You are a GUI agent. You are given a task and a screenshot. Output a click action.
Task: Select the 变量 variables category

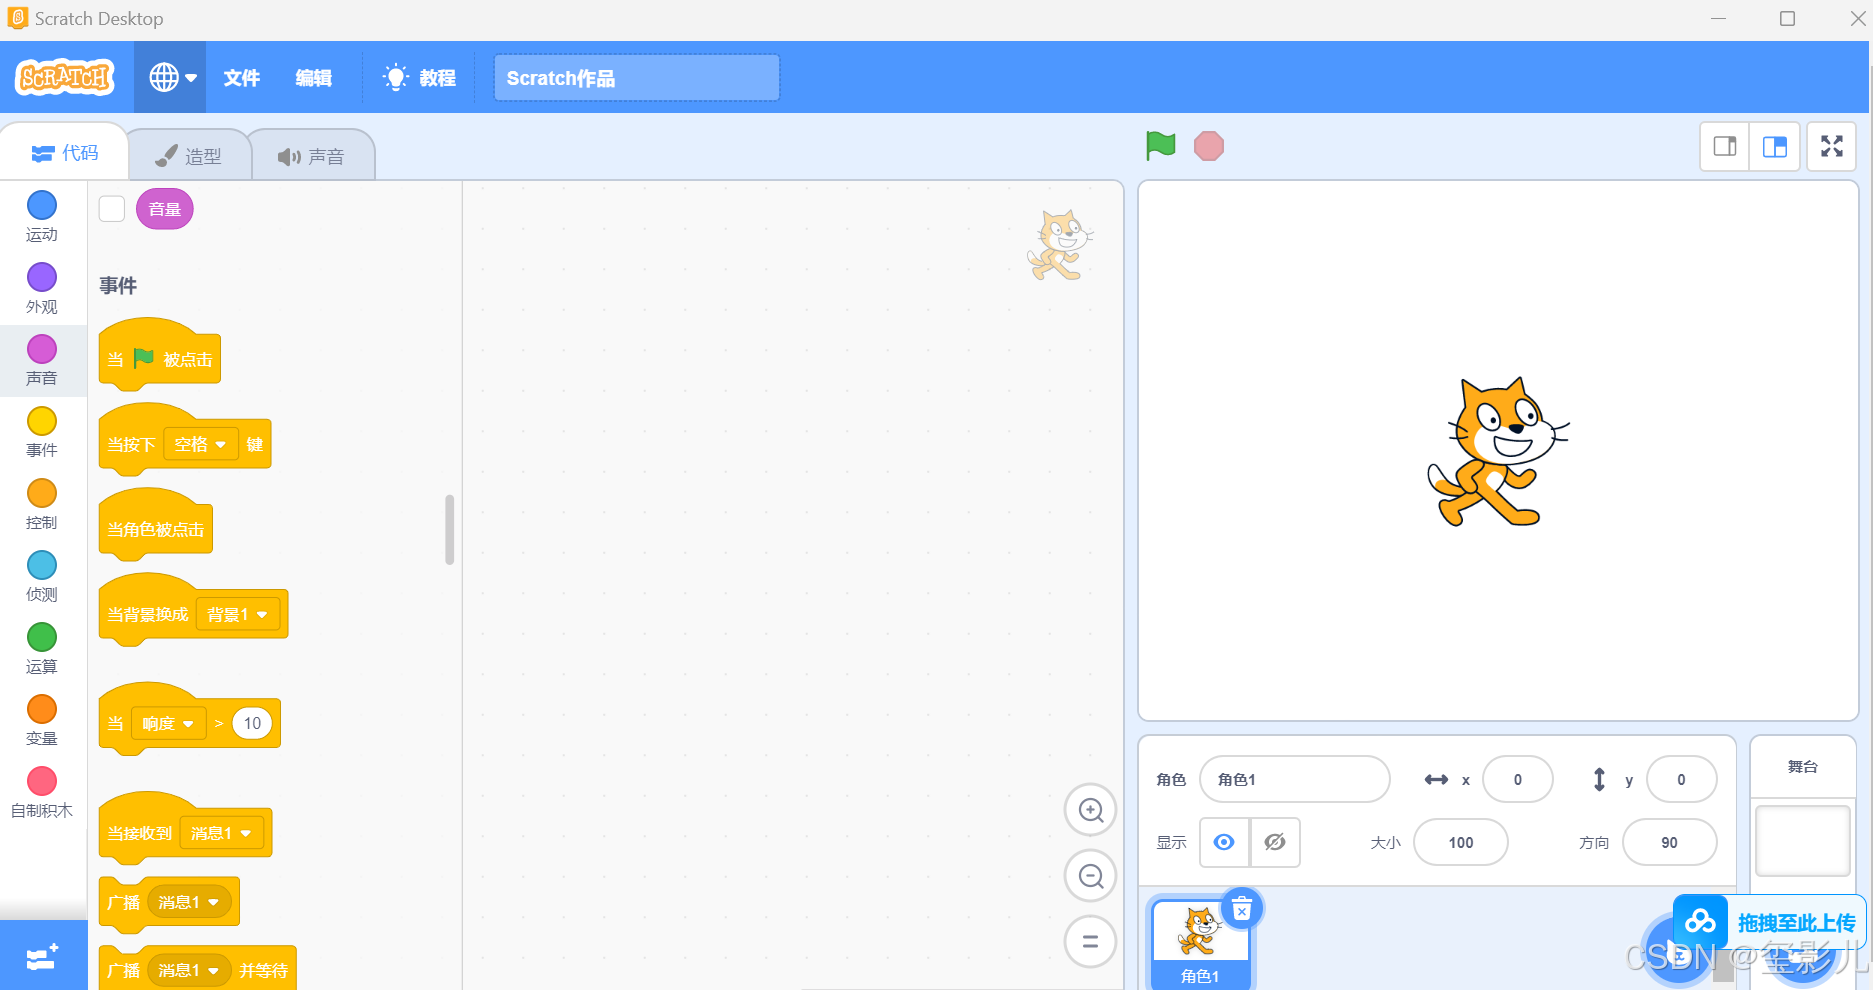pos(42,721)
